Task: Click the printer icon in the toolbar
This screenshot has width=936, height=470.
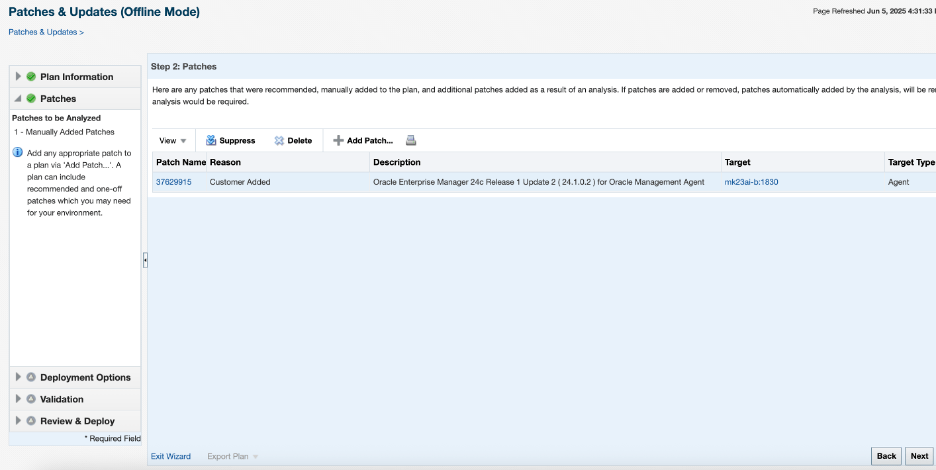Action: [411, 141]
